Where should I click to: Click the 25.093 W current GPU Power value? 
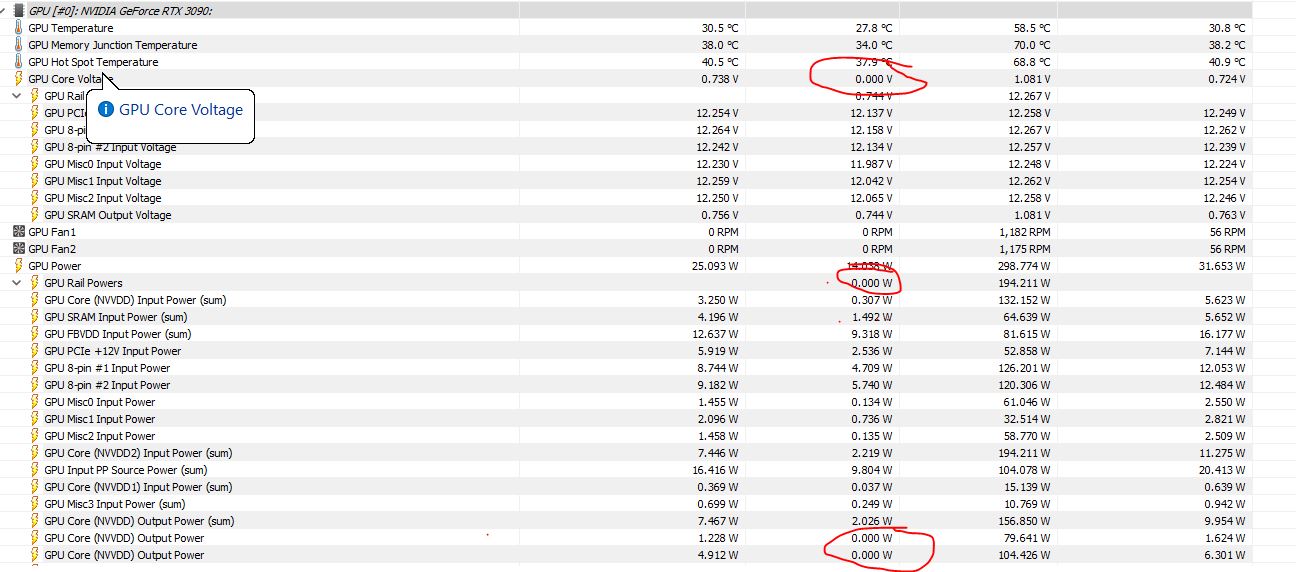pos(713,266)
